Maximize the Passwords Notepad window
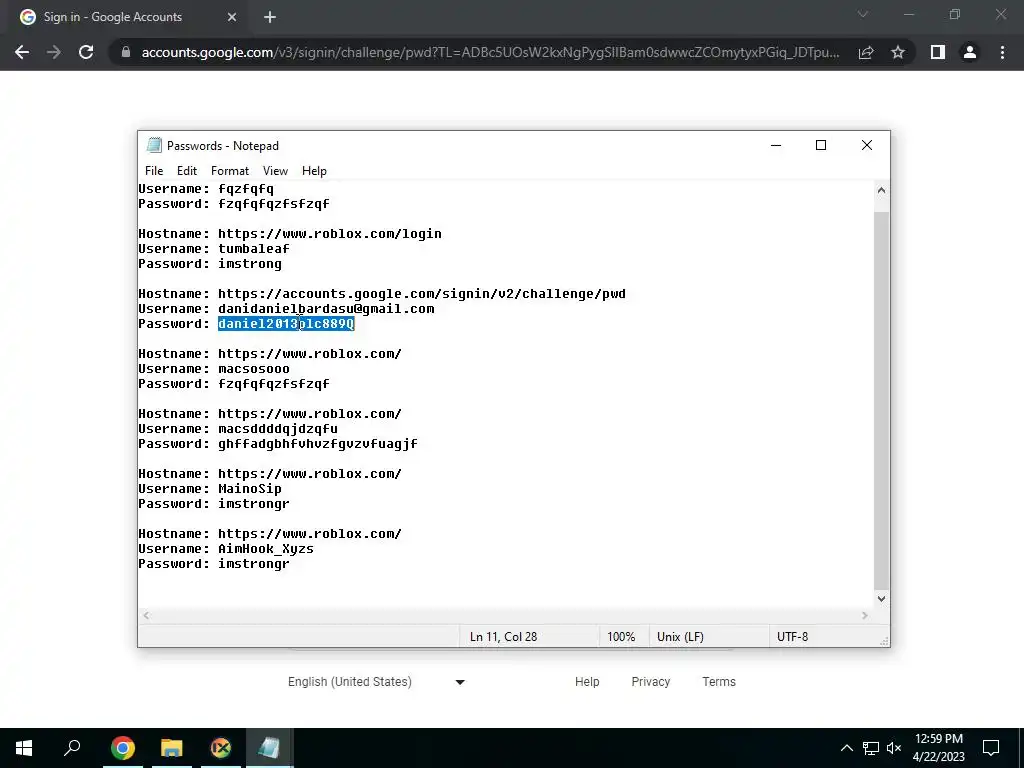The width and height of the screenshot is (1024, 768). 821,145
